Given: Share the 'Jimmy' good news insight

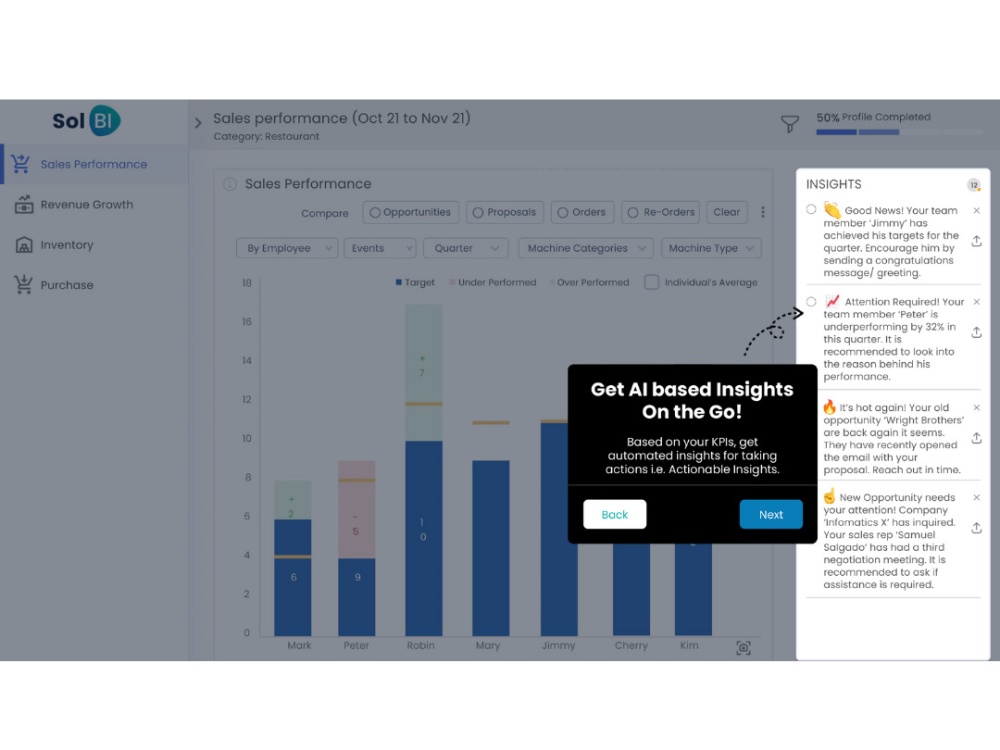Looking at the screenshot, I should [976, 241].
